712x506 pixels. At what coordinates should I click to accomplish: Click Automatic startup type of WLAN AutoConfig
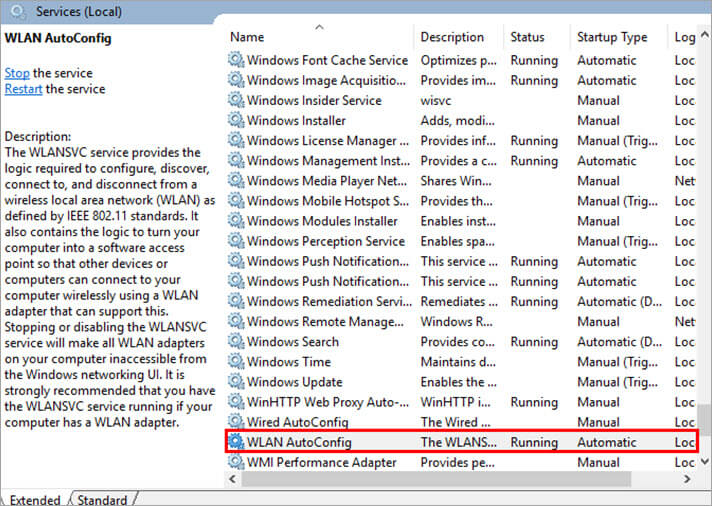[607, 442]
